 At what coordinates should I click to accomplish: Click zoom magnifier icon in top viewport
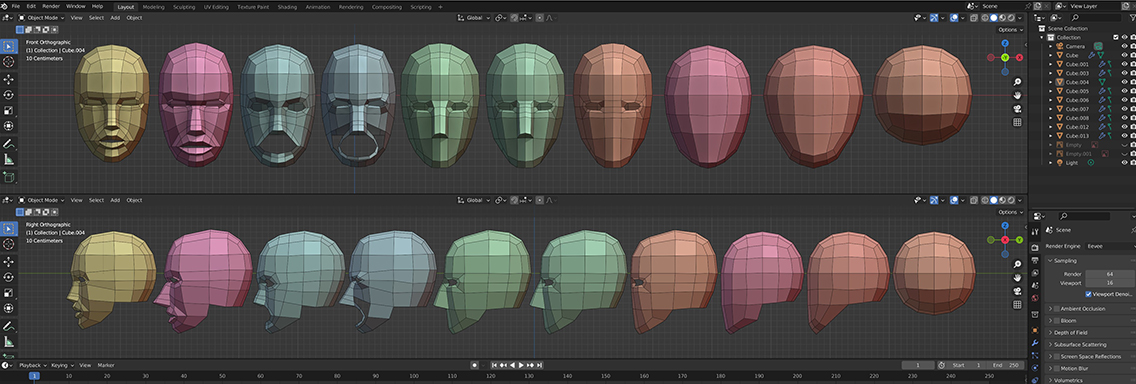(1017, 82)
